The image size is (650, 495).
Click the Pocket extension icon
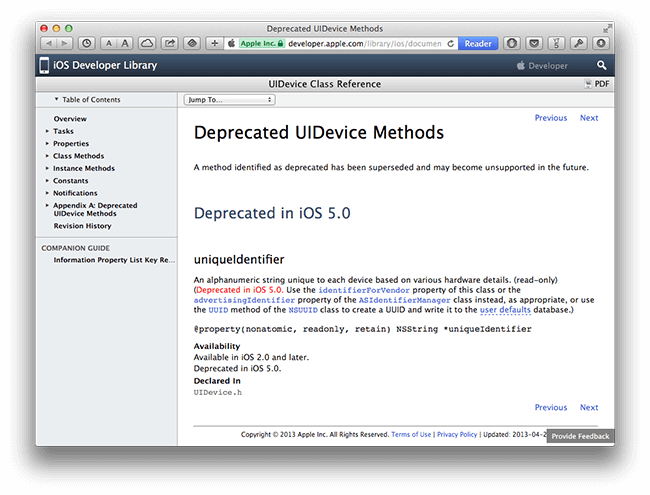[534, 43]
